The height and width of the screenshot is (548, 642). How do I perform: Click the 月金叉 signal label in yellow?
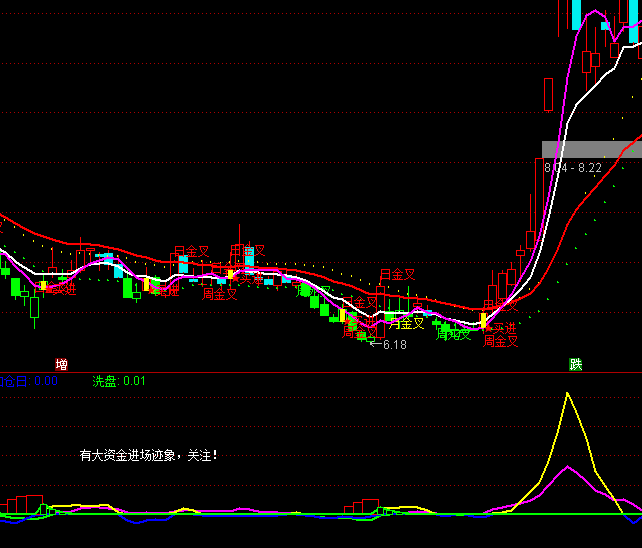pyautogui.click(x=407, y=323)
